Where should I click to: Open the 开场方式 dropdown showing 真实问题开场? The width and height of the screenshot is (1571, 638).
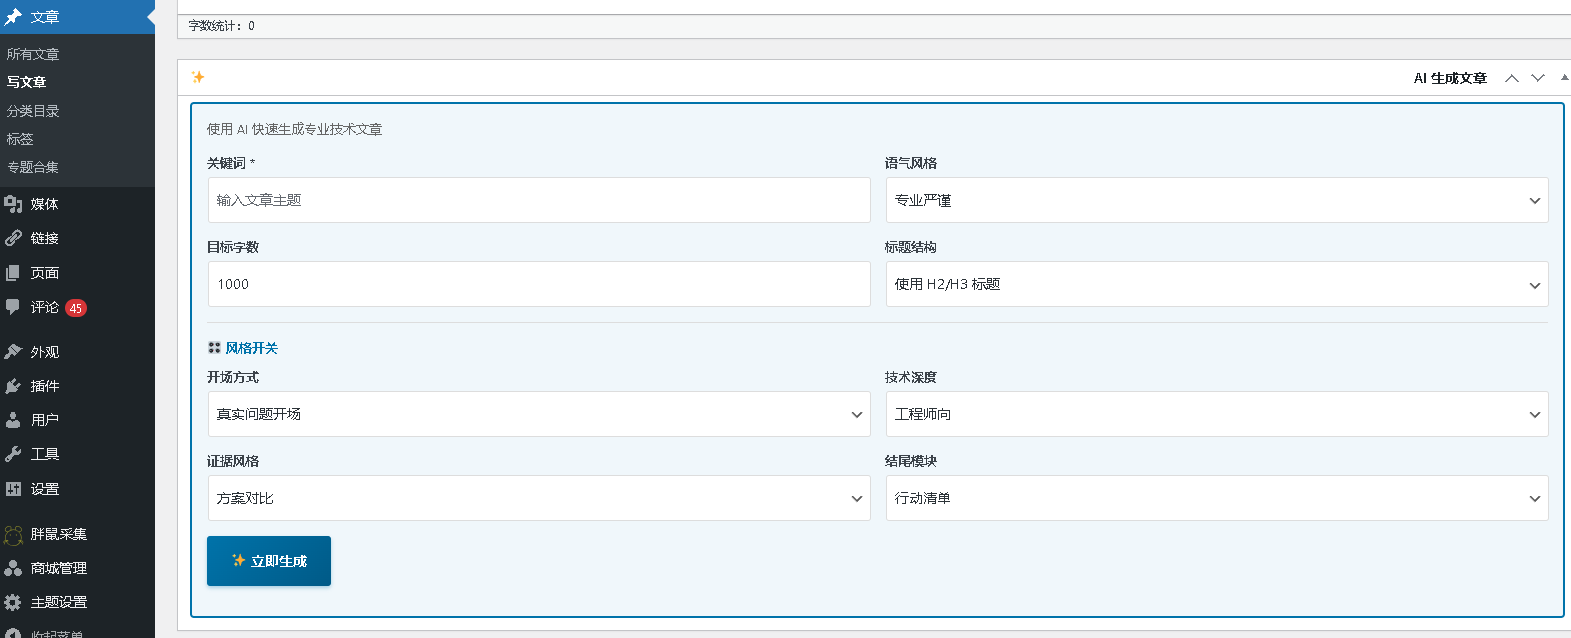[x=538, y=414]
